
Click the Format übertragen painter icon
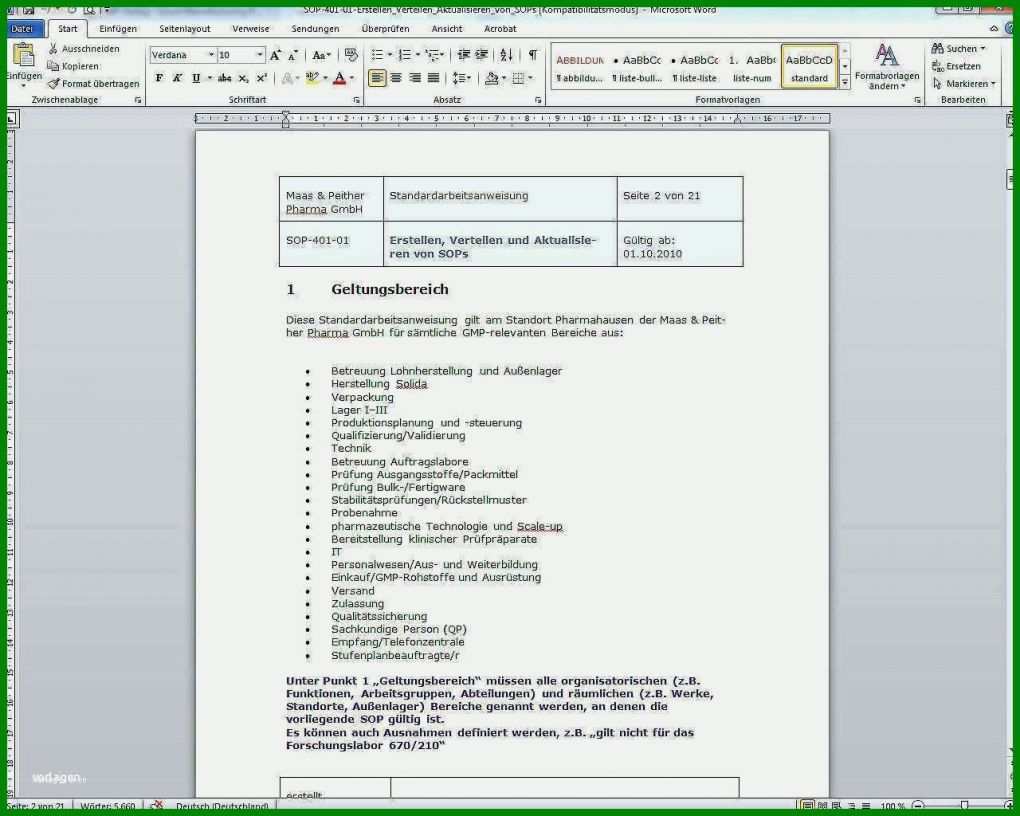(x=53, y=84)
